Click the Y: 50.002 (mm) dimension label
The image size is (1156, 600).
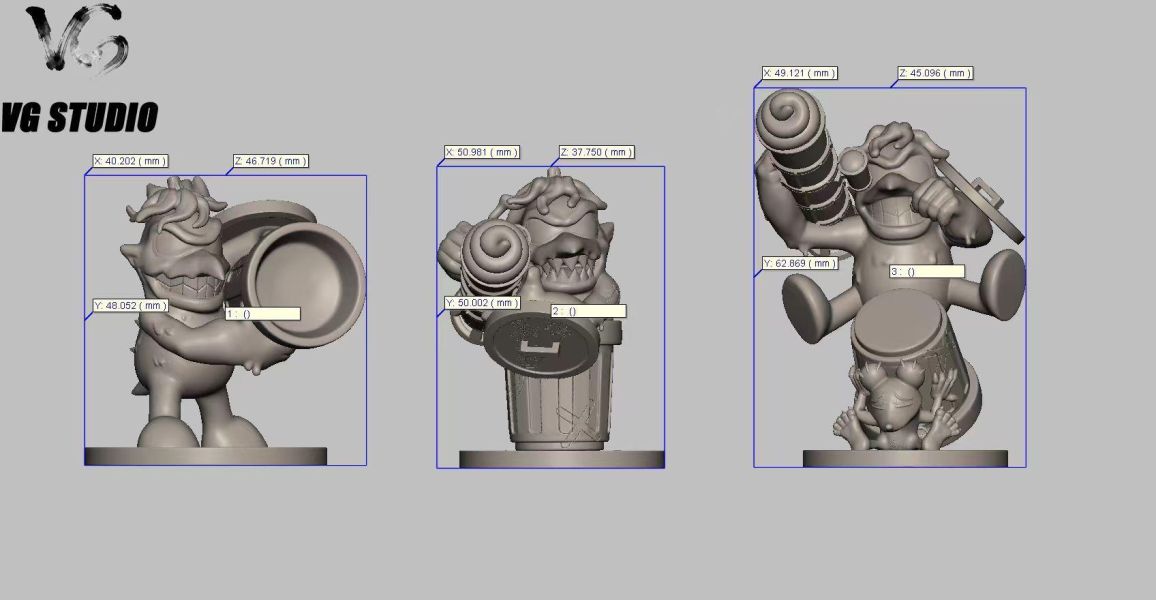coord(483,303)
